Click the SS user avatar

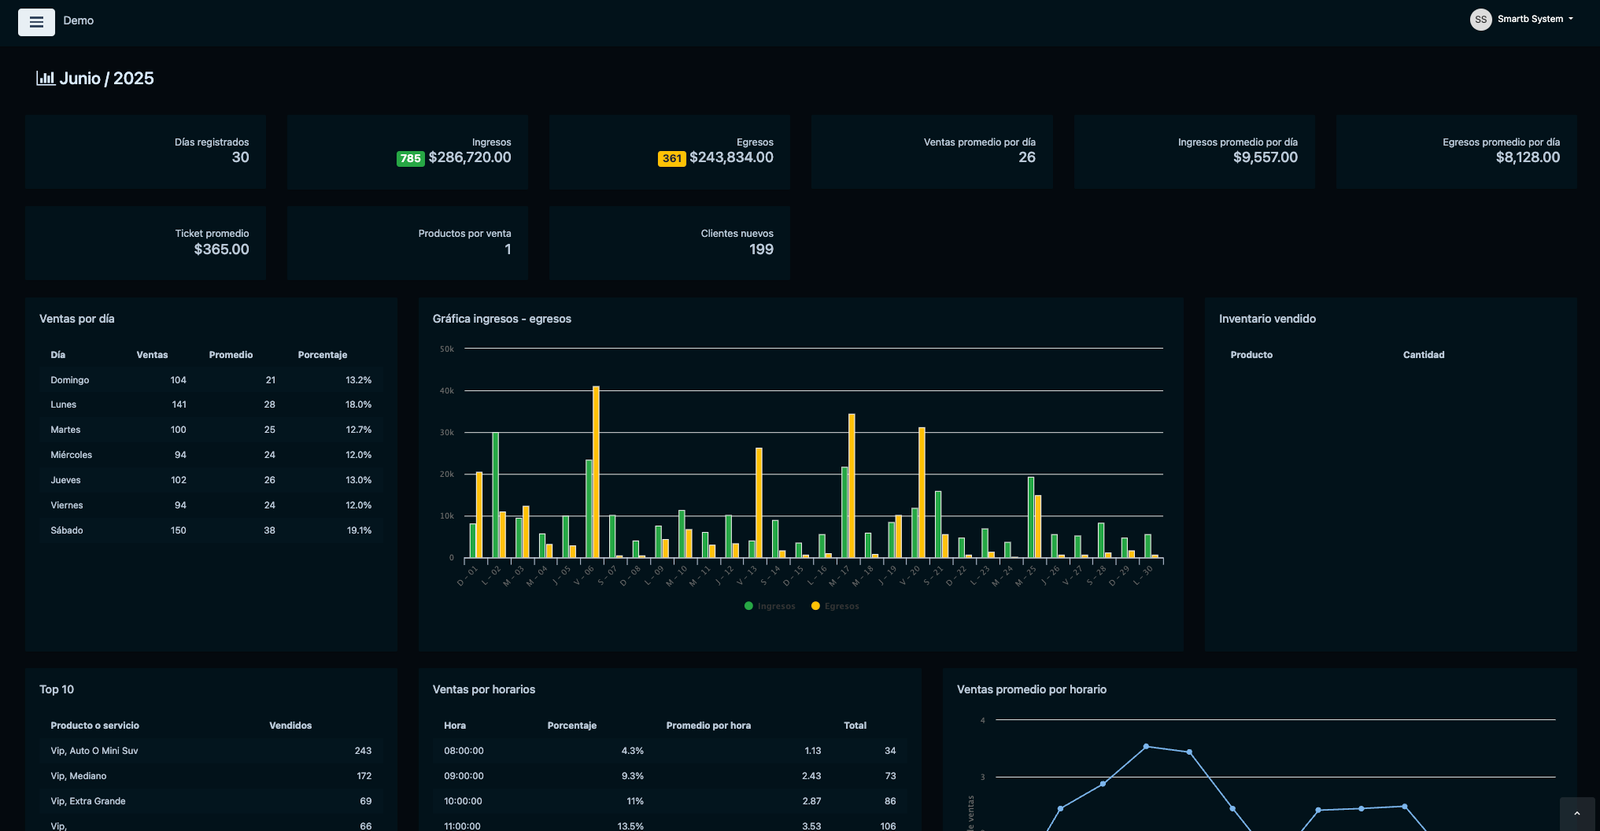pyautogui.click(x=1481, y=19)
